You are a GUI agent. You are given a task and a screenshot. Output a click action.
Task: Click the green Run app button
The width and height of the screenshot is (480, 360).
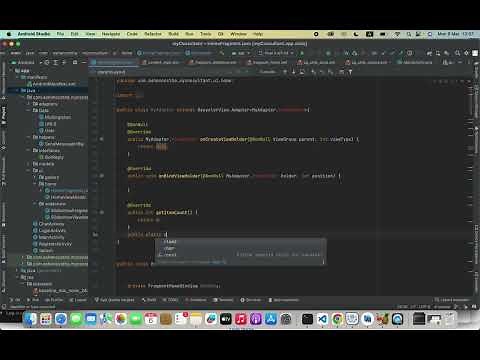pos(302,53)
